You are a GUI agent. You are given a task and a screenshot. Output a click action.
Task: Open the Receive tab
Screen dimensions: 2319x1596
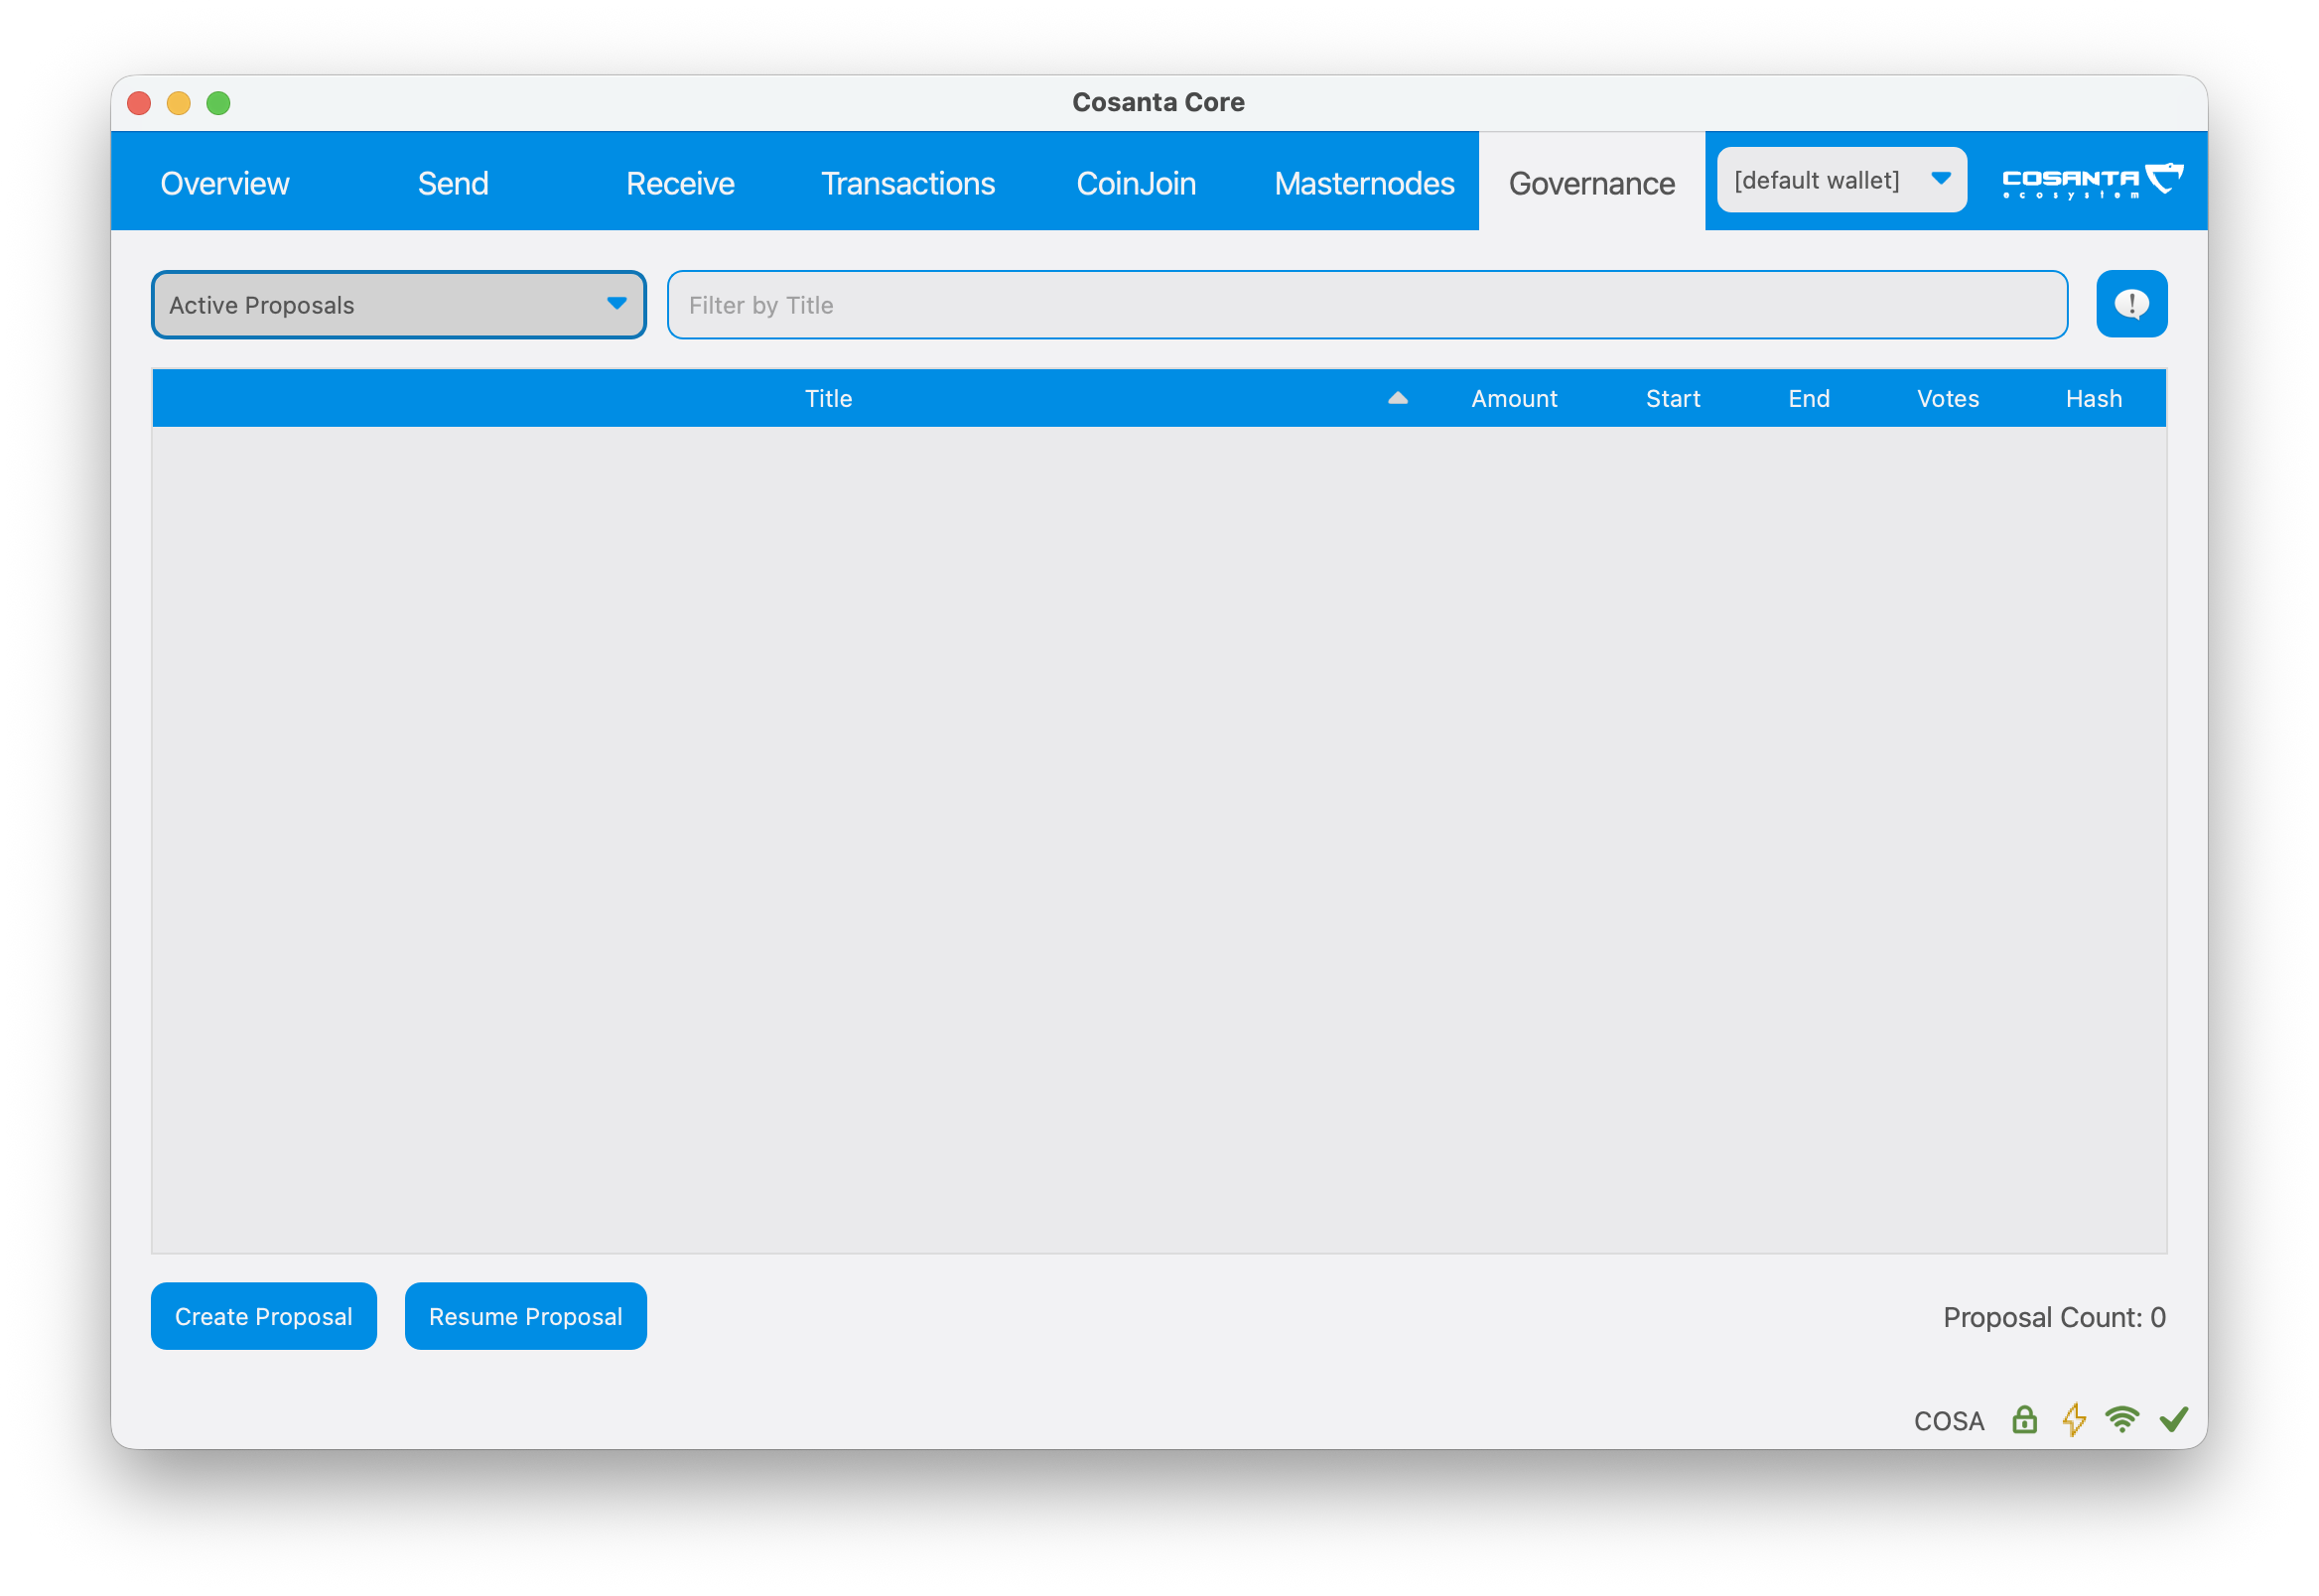[x=680, y=183]
